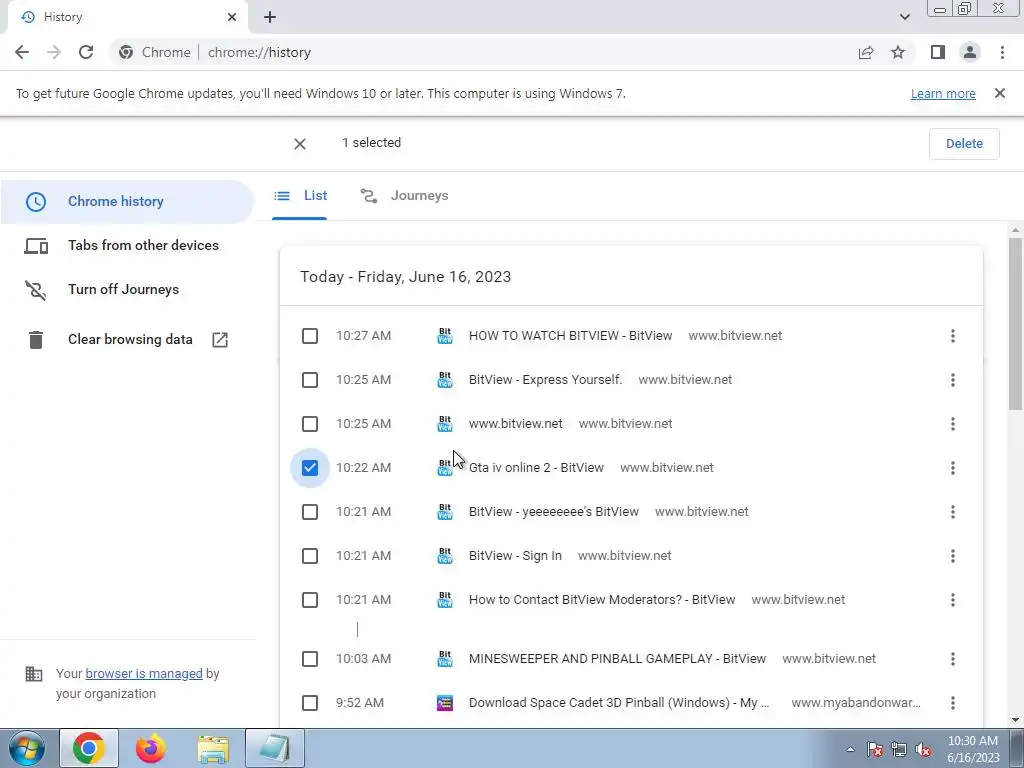The height and width of the screenshot is (768, 1024).
Task: Click BitView favicon of HOW TO WATCH BITVIEW
Action: click(x=445, y=336)
